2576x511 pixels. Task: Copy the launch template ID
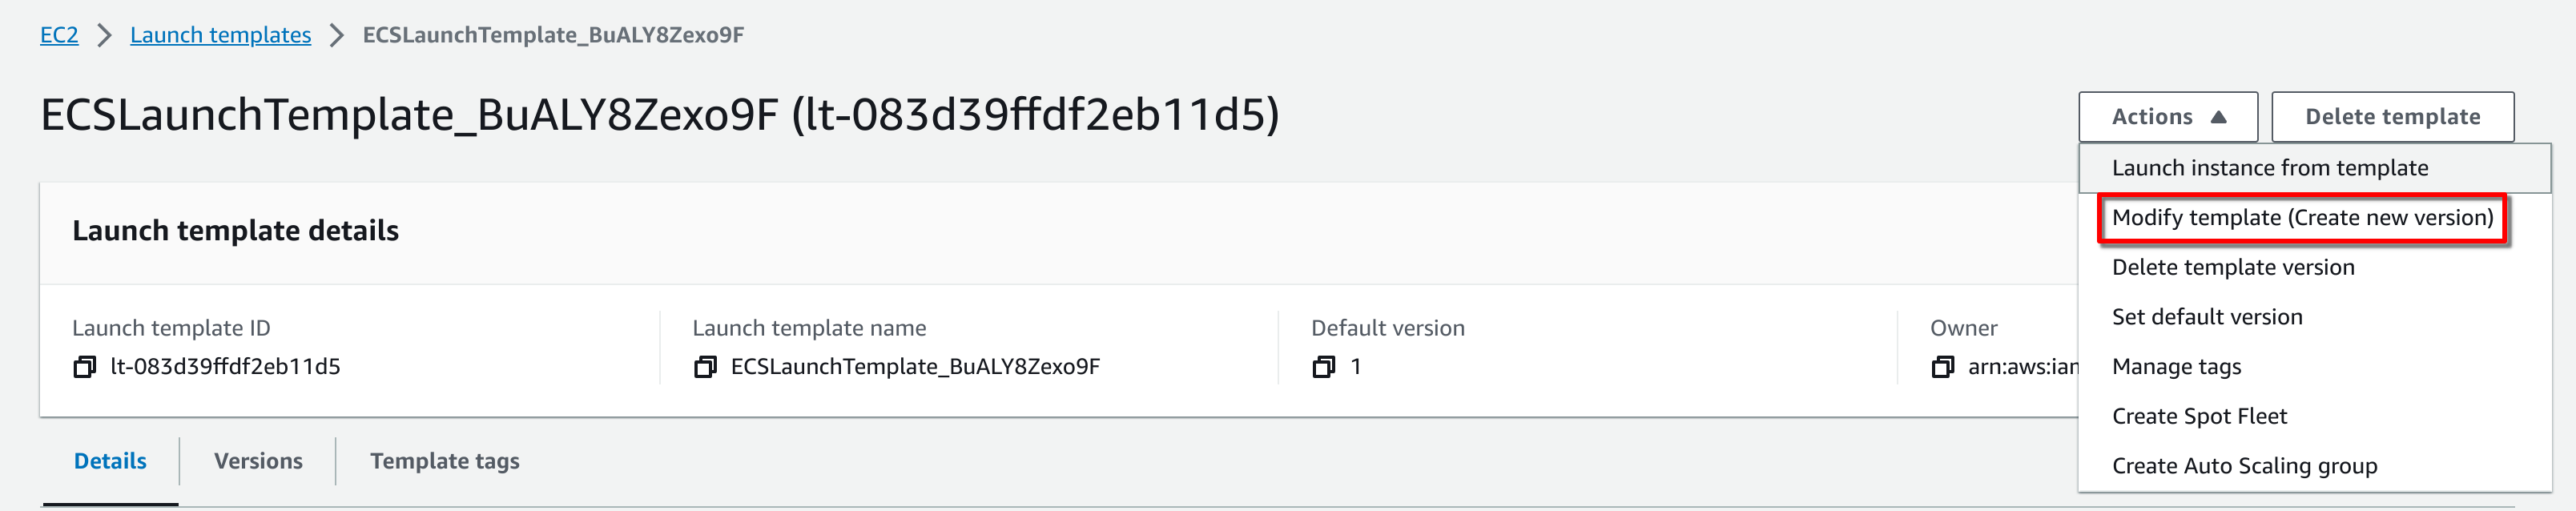tap(85, 367)
